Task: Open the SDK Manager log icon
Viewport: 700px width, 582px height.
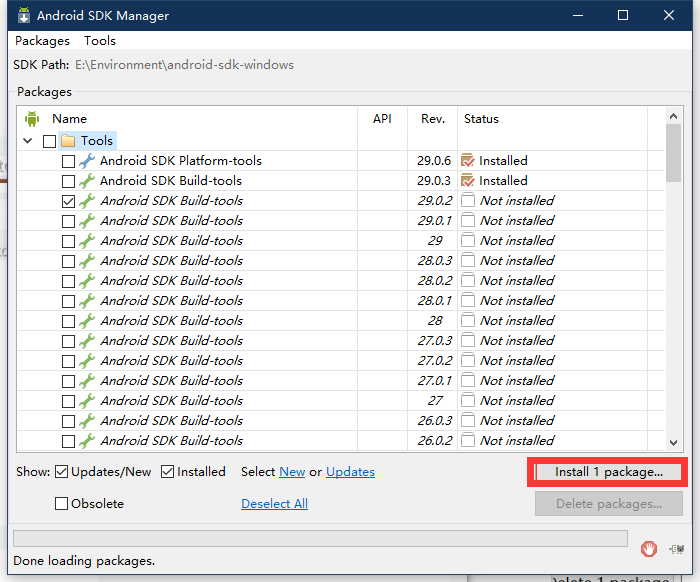Action: [676, 549]
